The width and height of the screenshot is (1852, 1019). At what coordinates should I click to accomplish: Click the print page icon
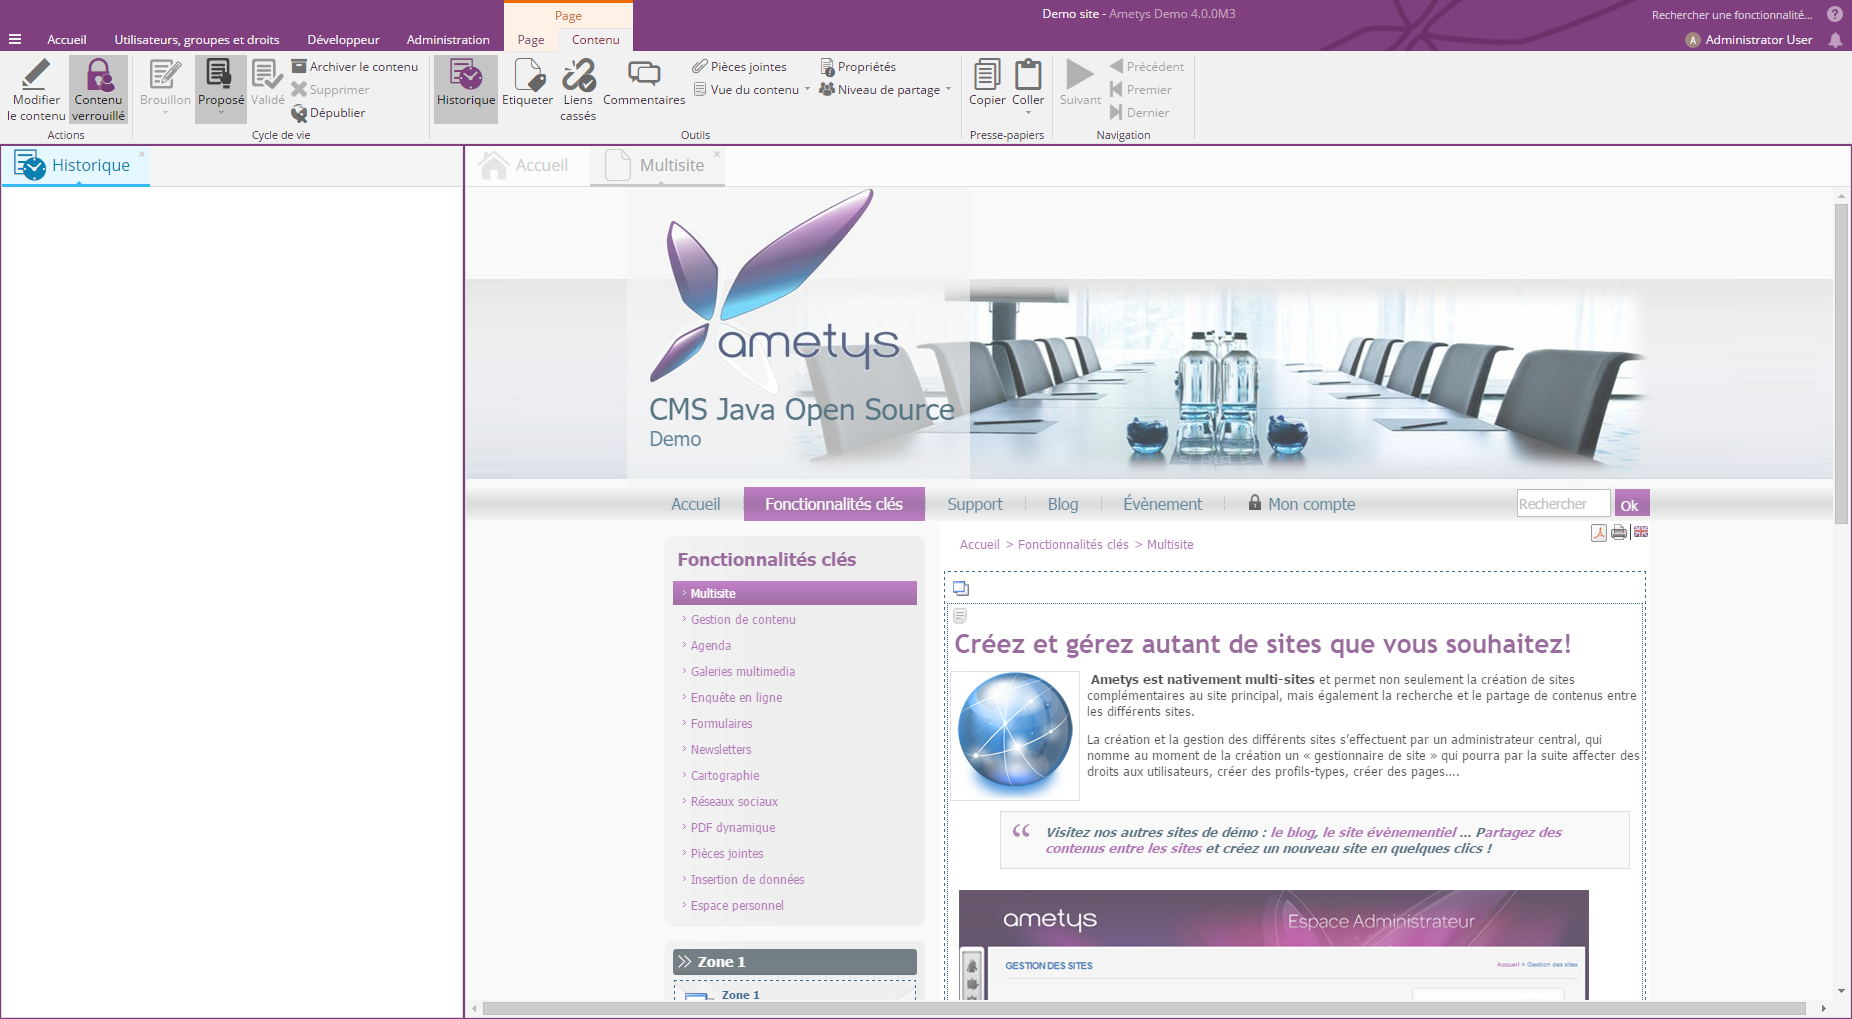1619,532
